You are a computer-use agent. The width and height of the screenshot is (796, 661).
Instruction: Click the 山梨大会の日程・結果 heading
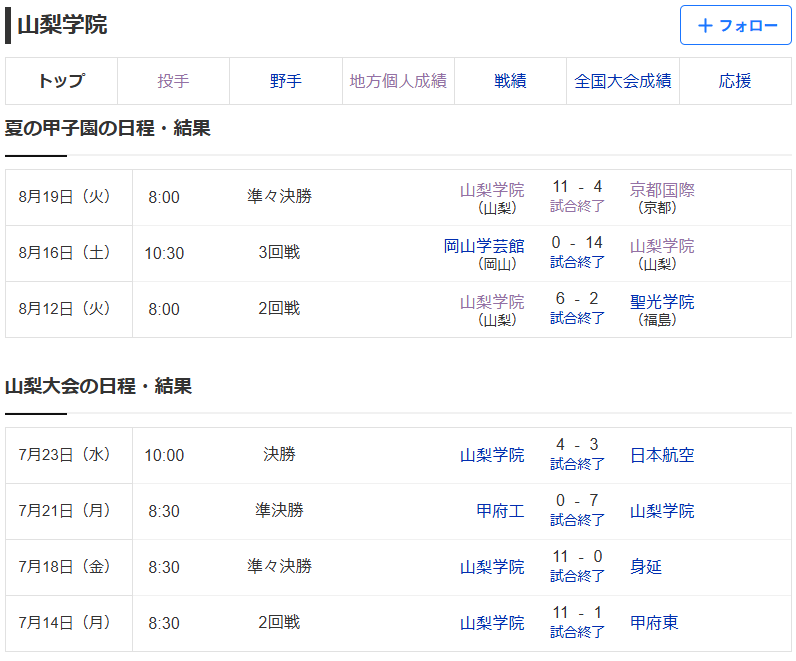98,386
